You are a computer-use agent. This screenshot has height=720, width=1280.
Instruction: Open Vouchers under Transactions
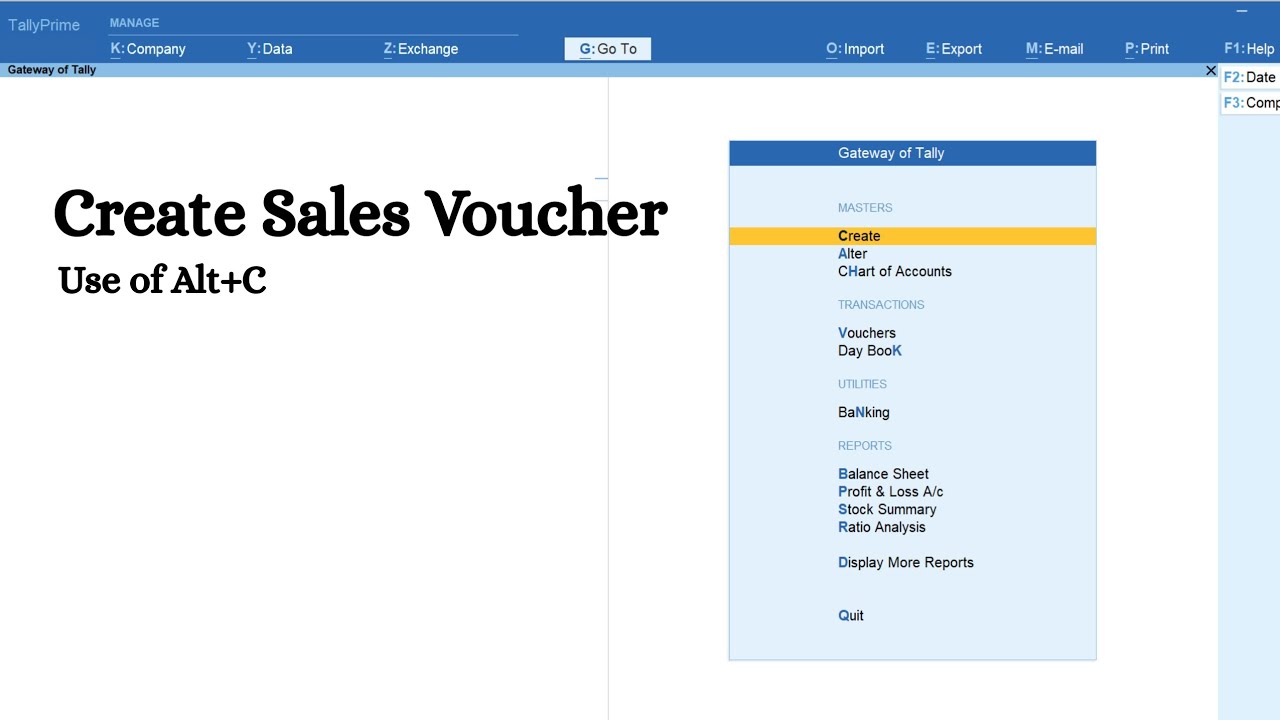867,333
